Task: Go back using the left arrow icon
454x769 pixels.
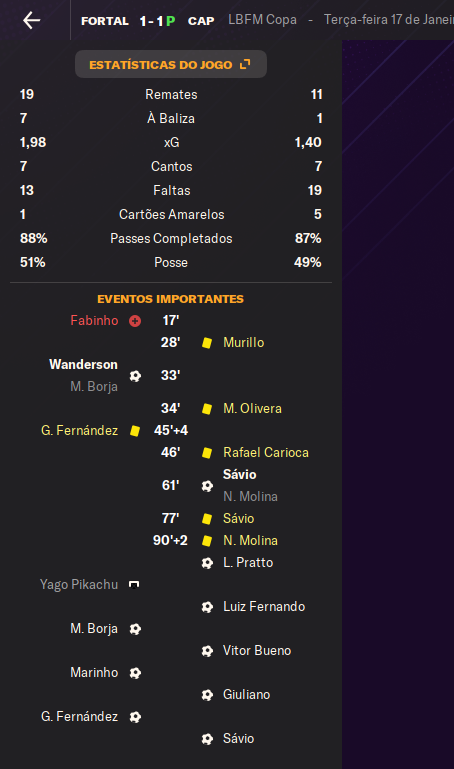Action: pyautogui.click(x=31, y=21)
